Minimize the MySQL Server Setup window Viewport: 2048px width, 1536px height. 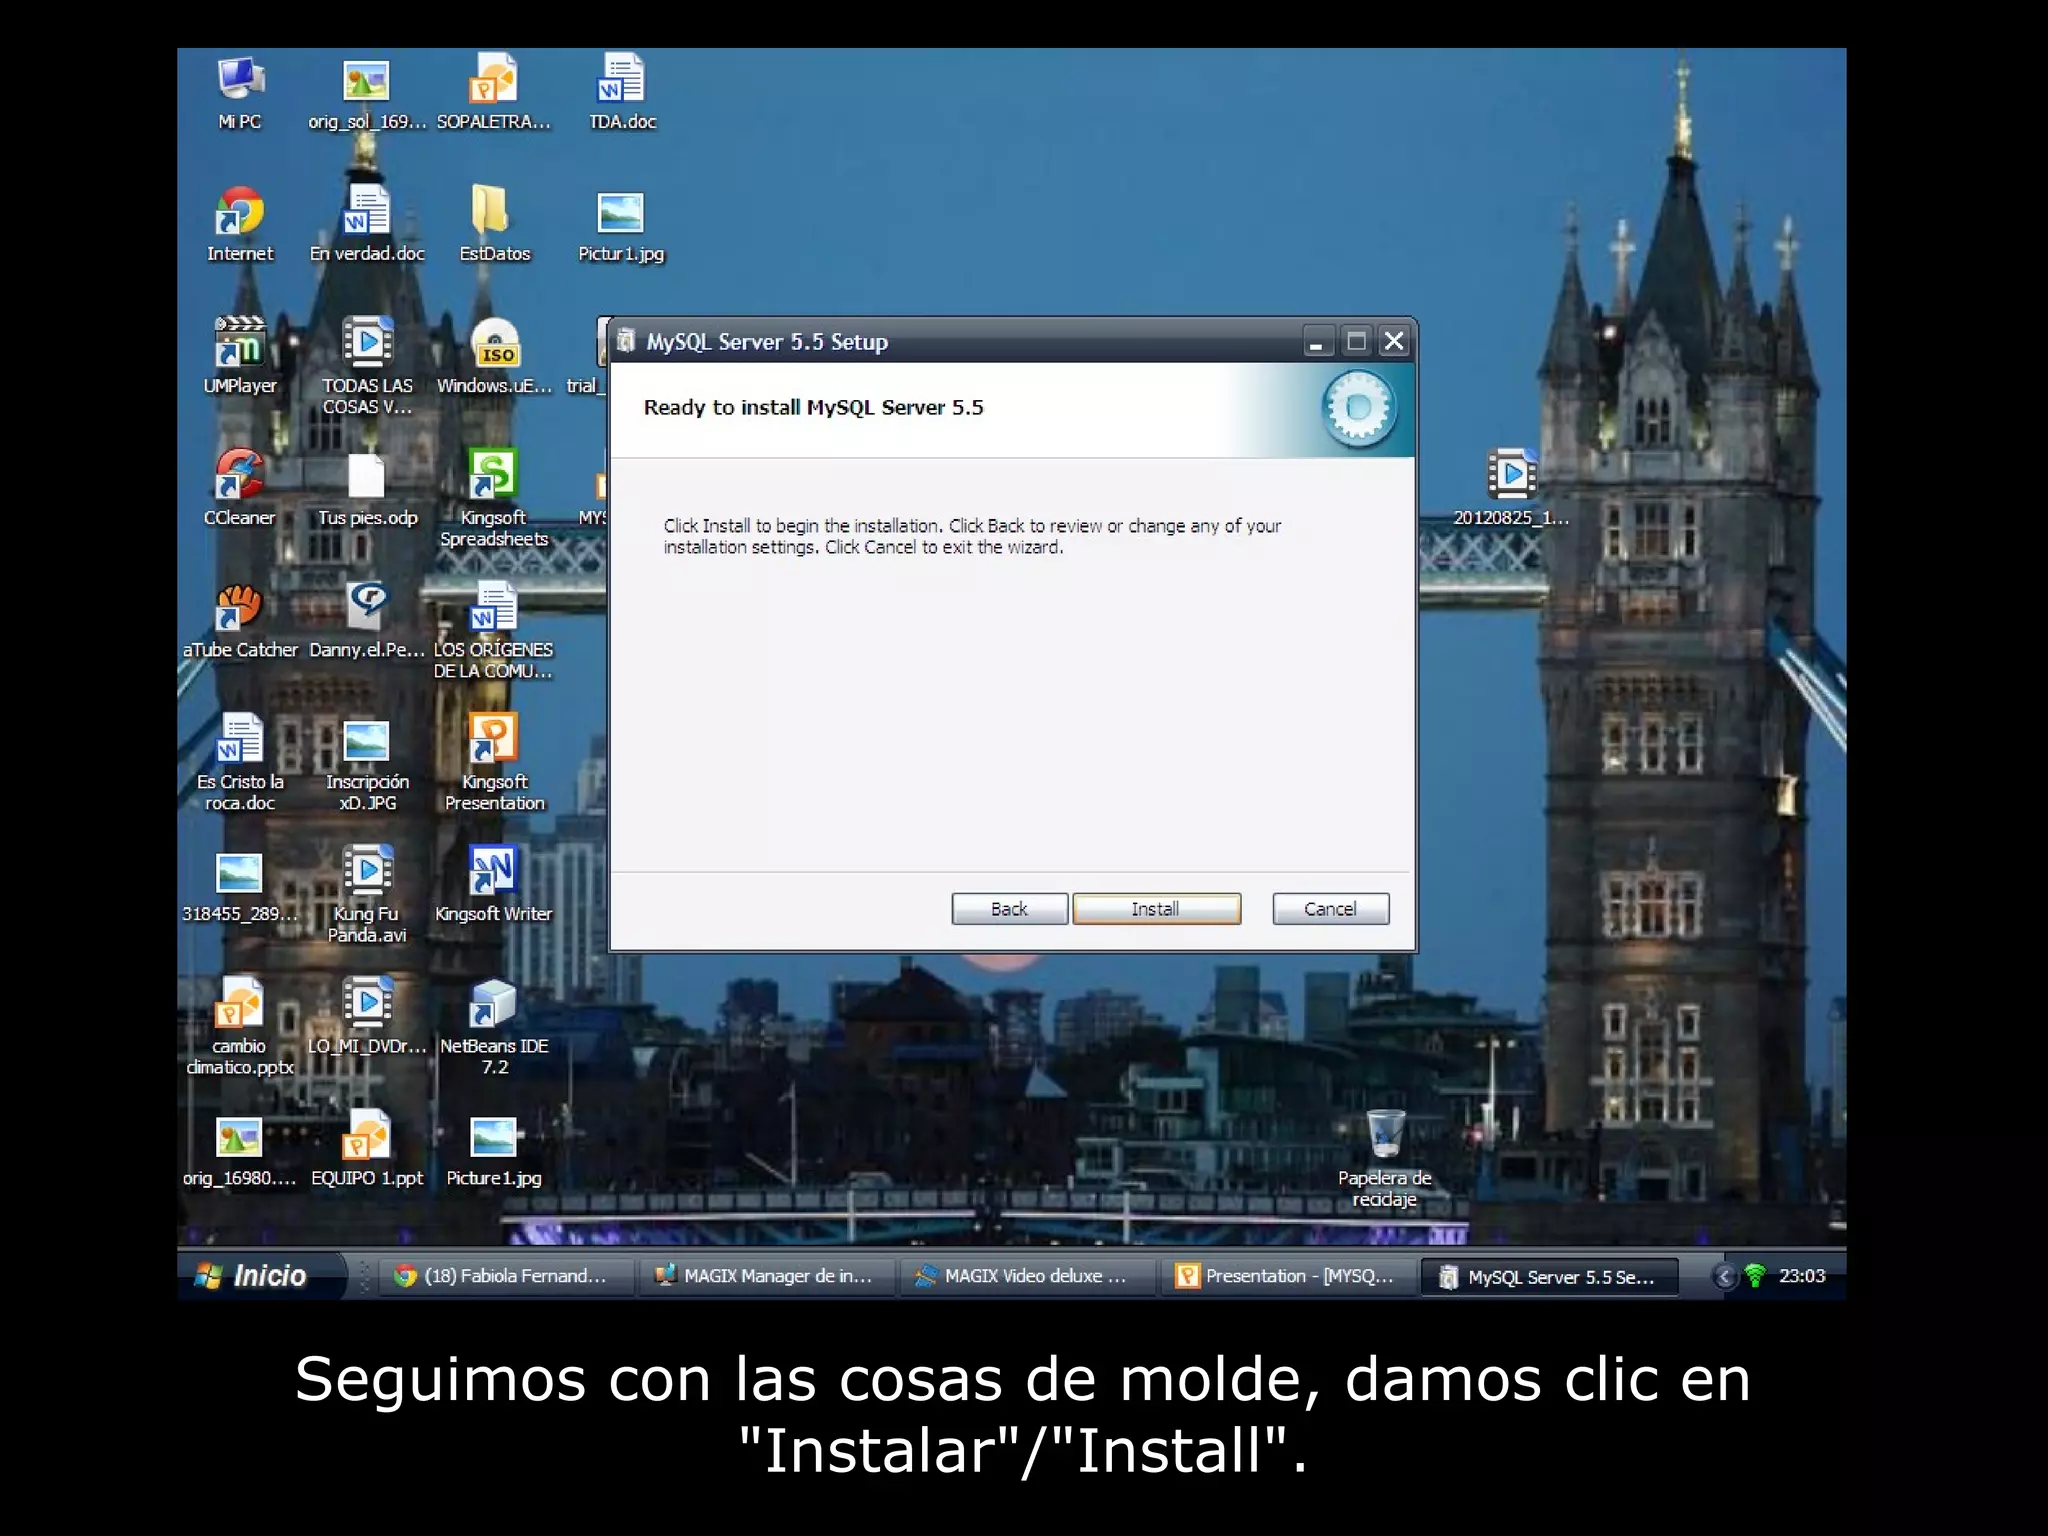[x=1318, y=342]
